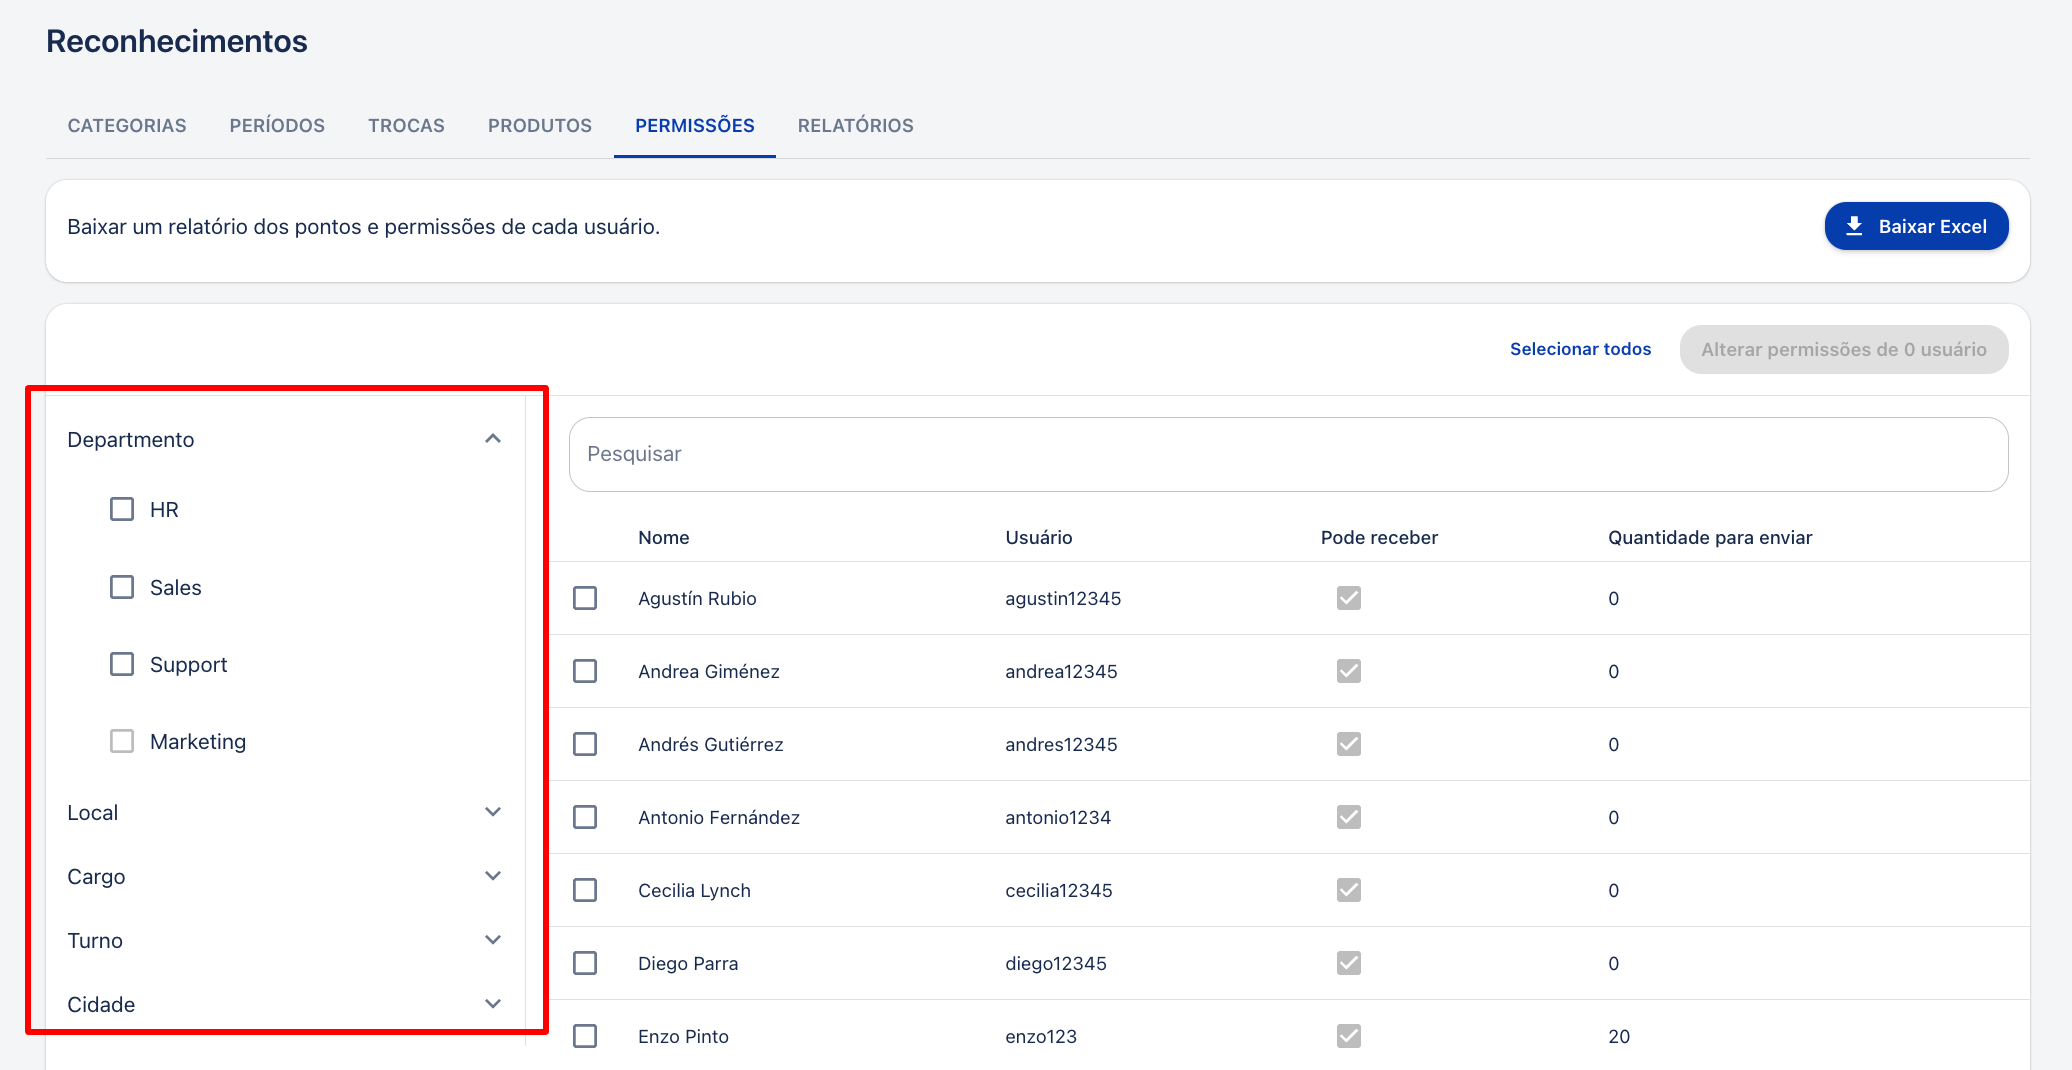Switch to the TROCAS tab
2072x1070 pixels.
pos(406,126)
